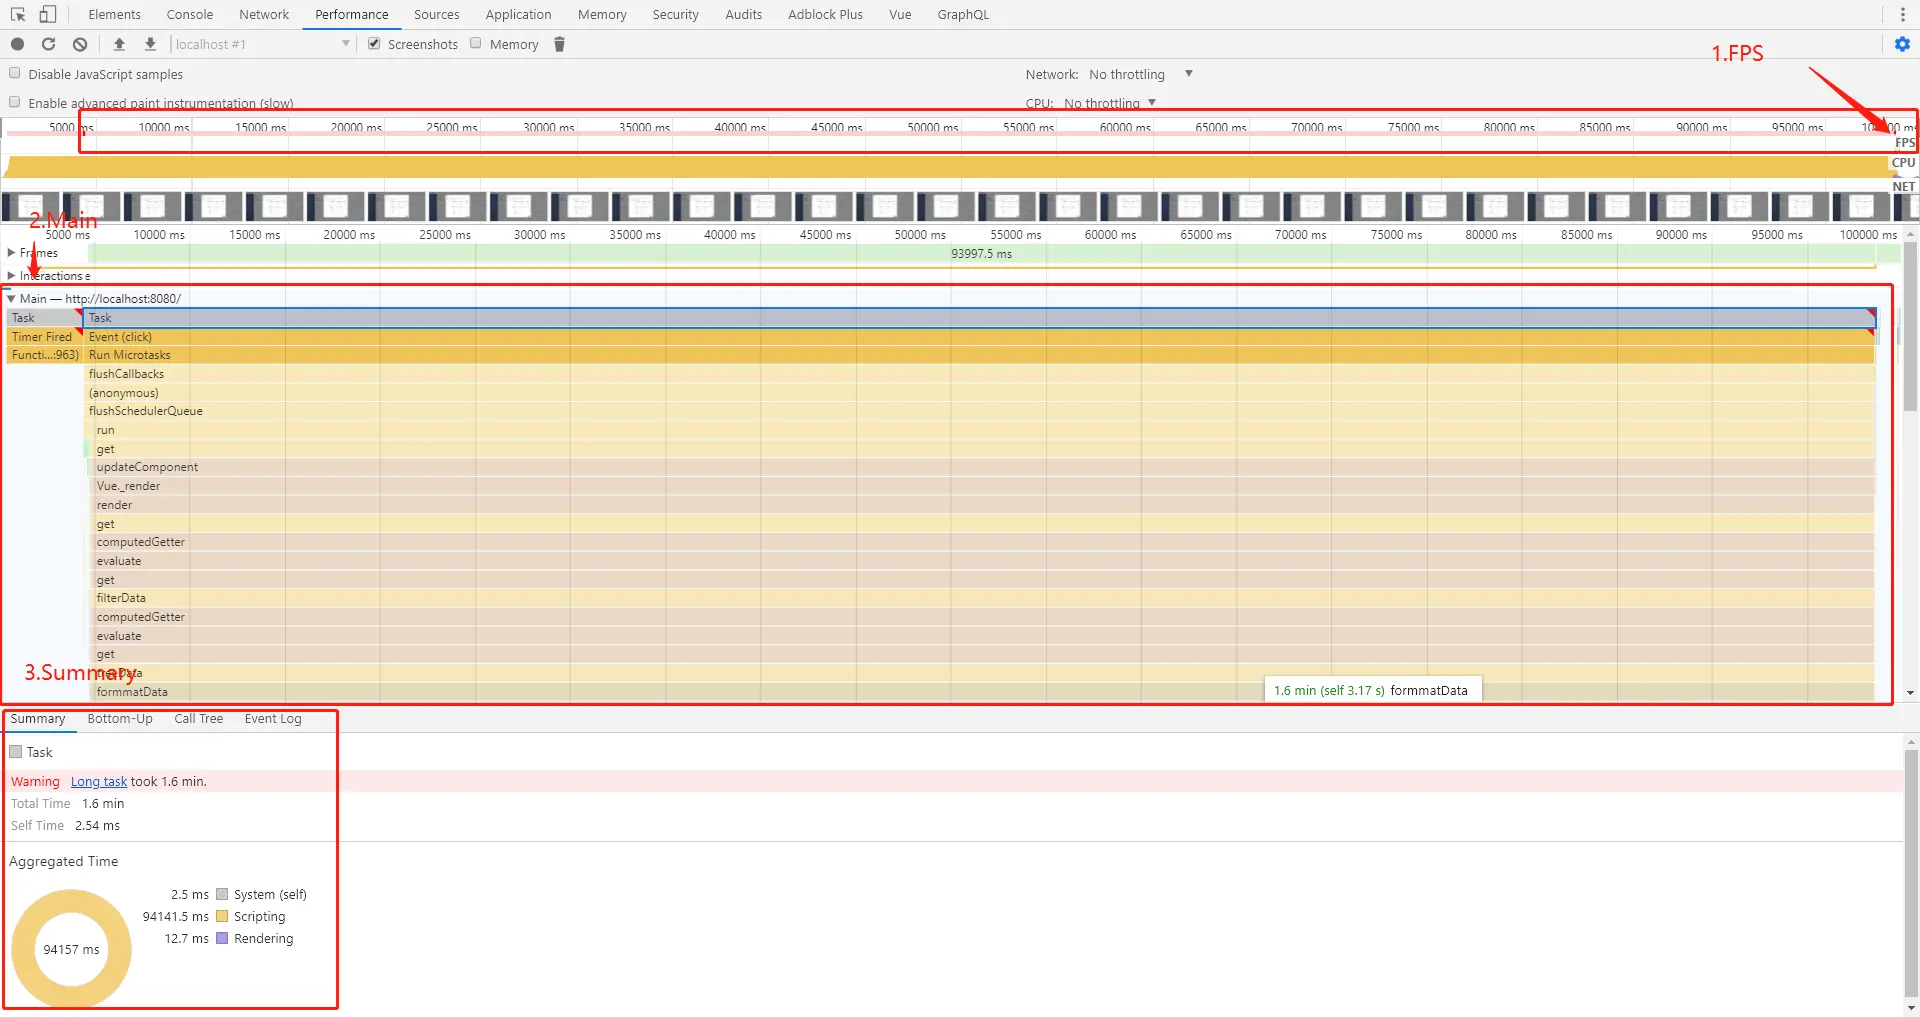Click the trash can collect garbage icon
This screenshot has height=1017, width=1920.
[559, 44]
